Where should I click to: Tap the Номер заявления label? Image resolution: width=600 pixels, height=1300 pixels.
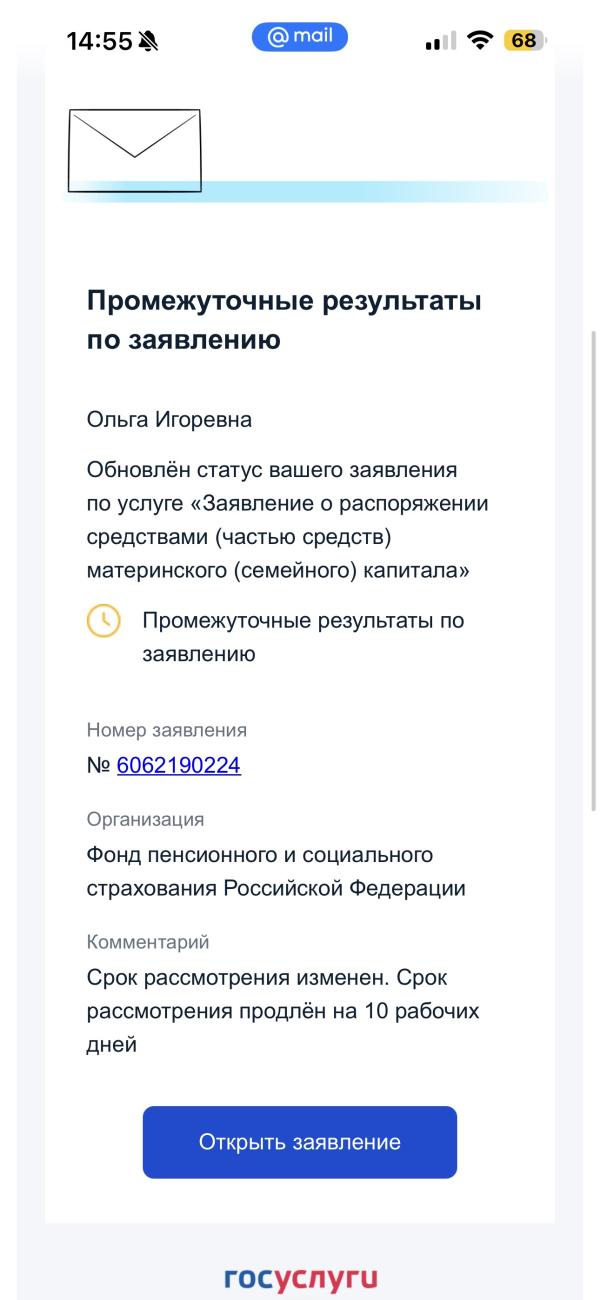(166, 730)
